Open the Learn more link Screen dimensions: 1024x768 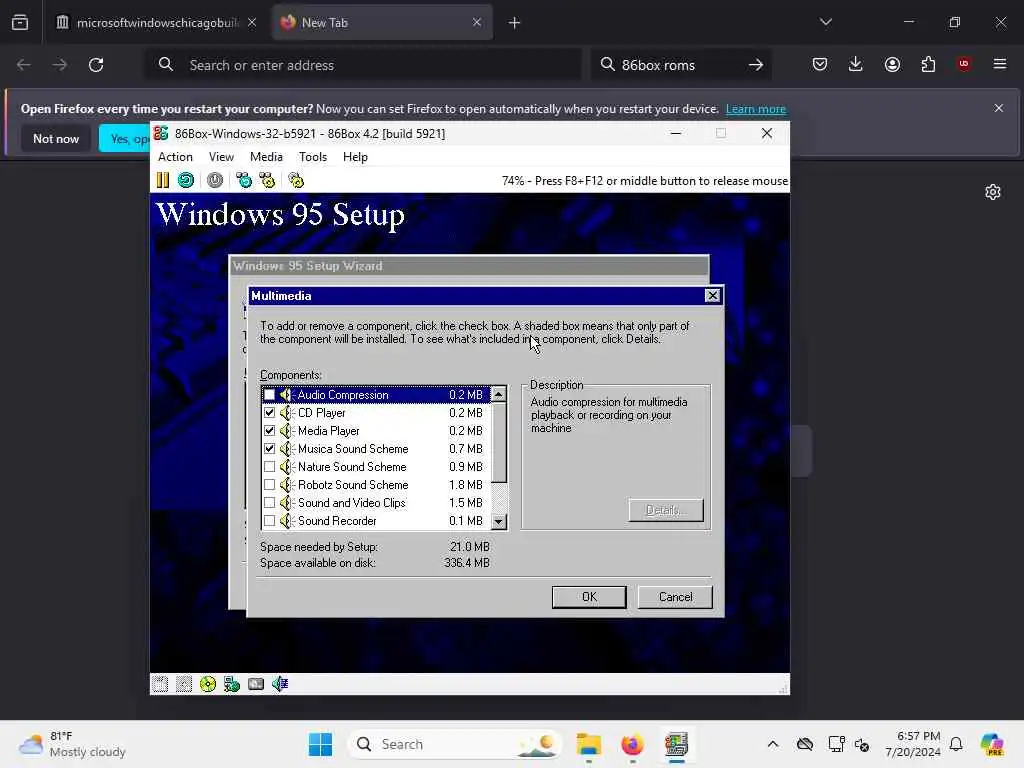pos(756,109)
